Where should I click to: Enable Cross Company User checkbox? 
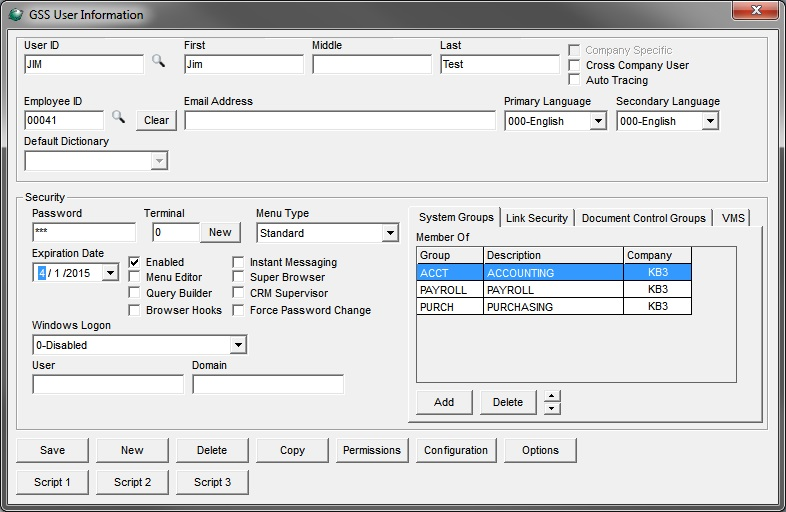point(574,65)
